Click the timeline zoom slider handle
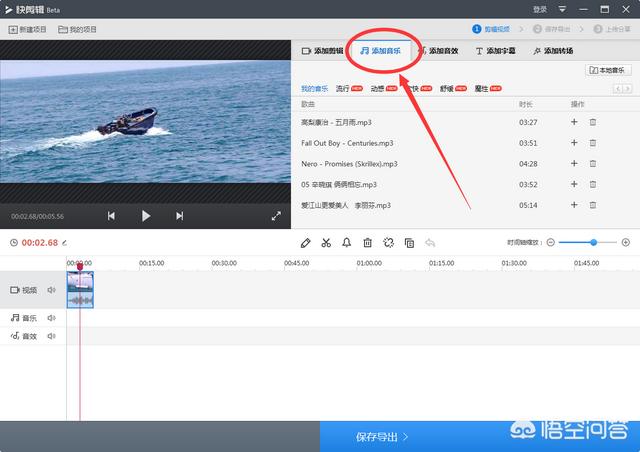This screenshot has height=452, width=640. 593,243
